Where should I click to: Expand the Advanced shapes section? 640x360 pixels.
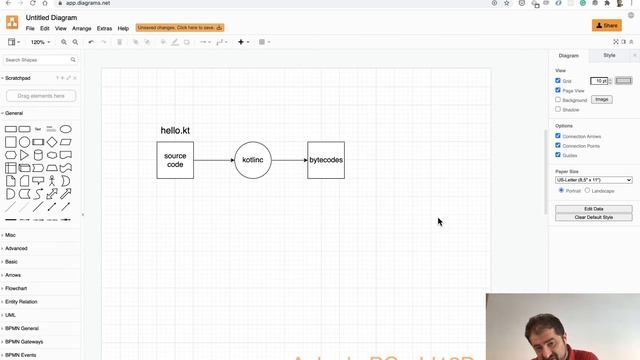pyautogui.click(x=16, y=248)
